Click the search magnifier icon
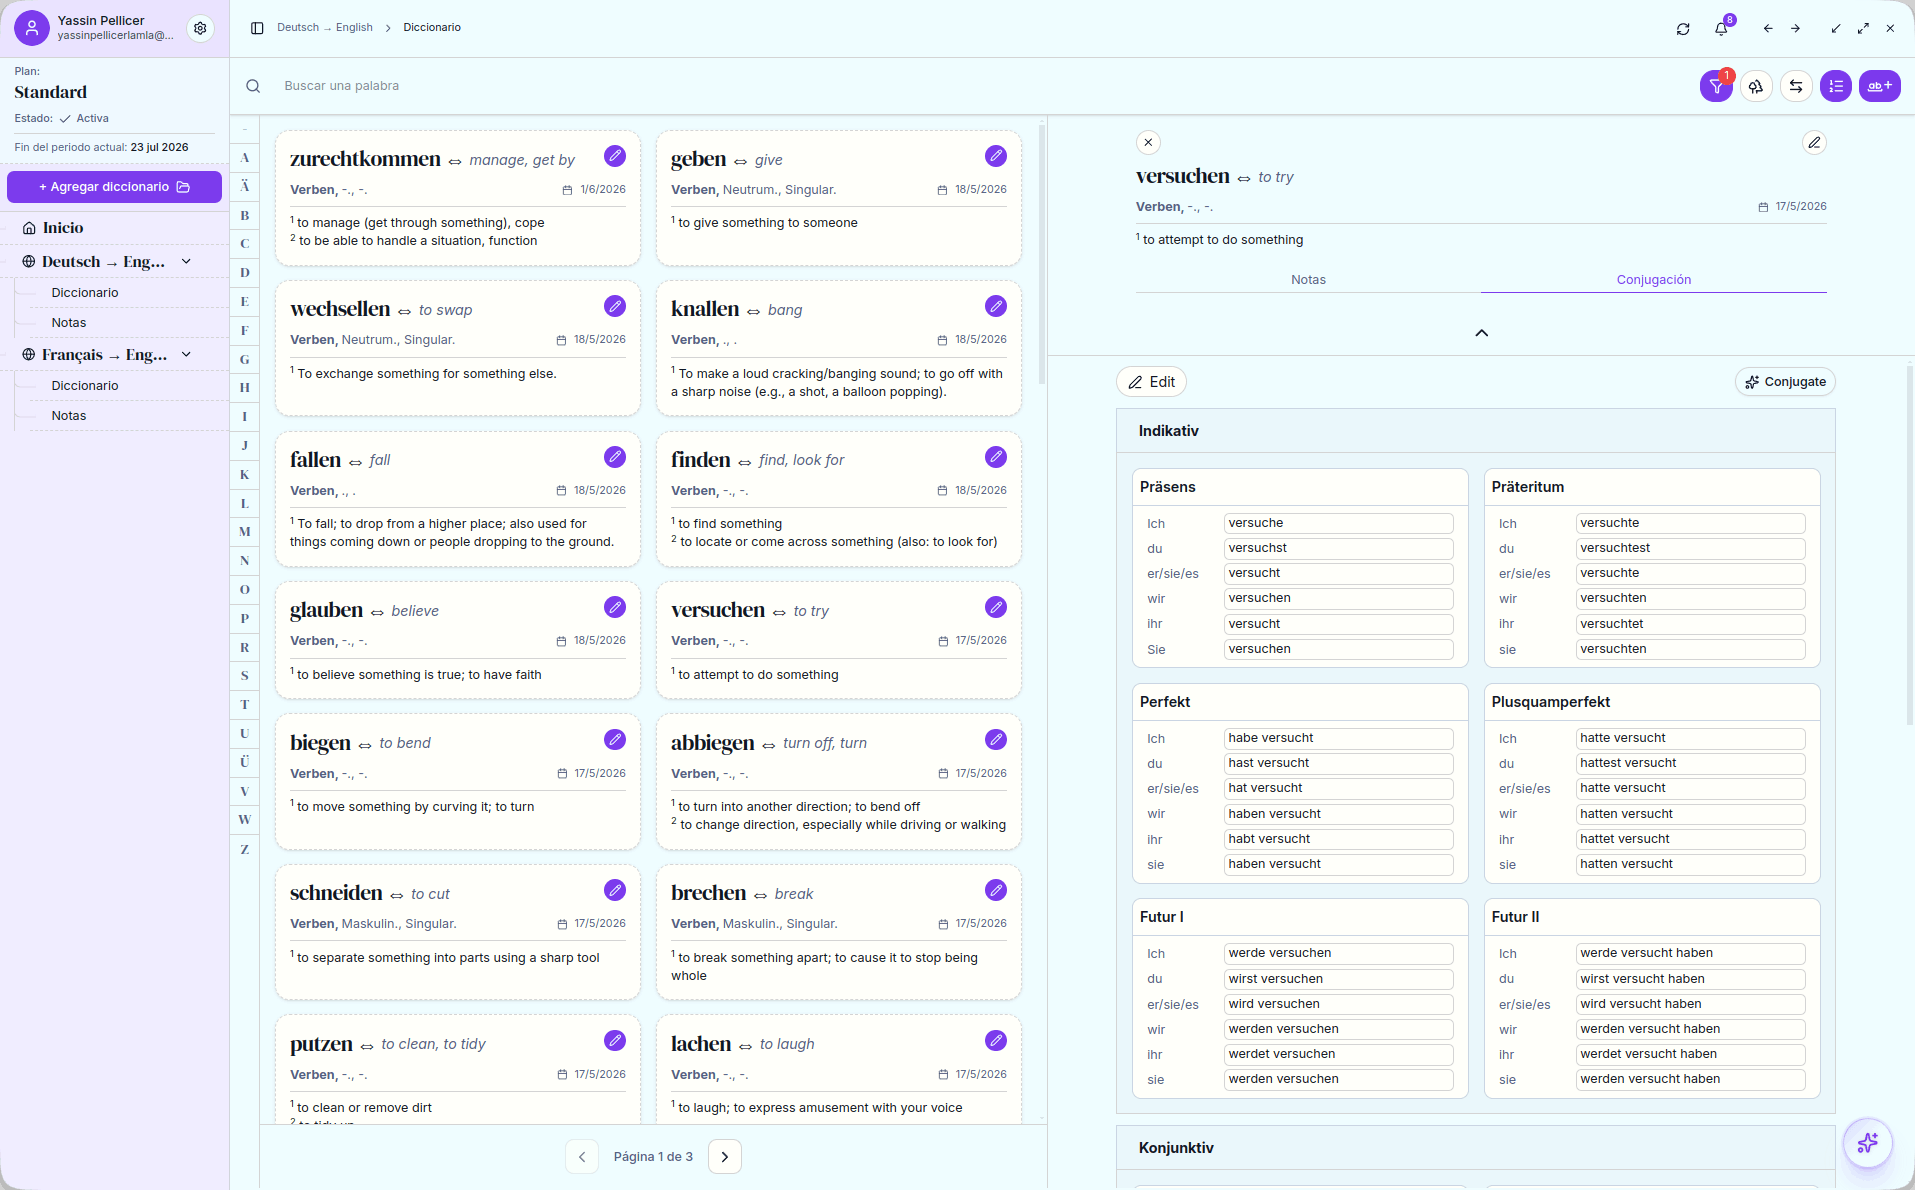This screenshot has height=1190, width=1915. (x=254, y=86)
